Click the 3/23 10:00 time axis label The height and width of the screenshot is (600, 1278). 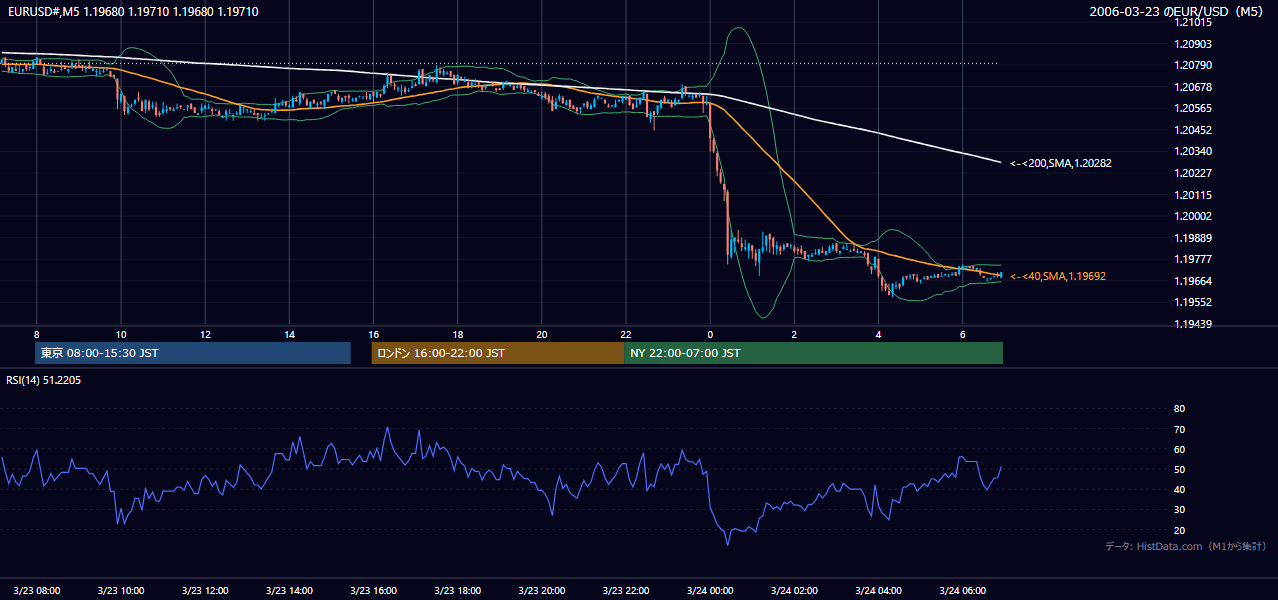pos(121,590)
